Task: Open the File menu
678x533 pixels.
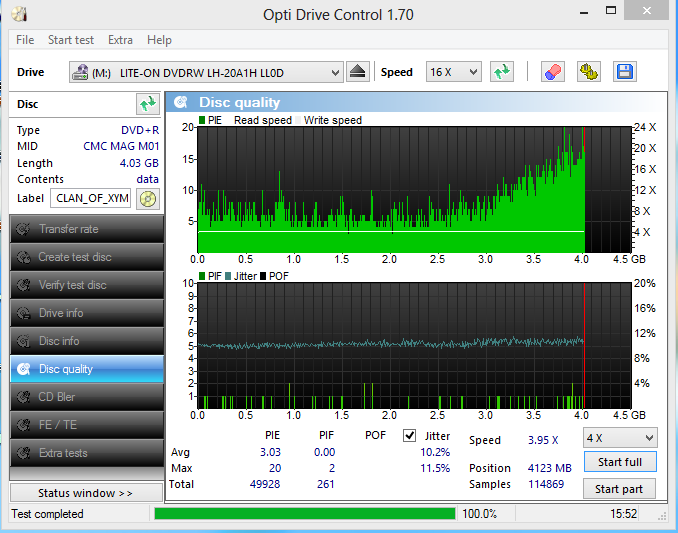Action: pyautogui.click(x=25, y=40)
